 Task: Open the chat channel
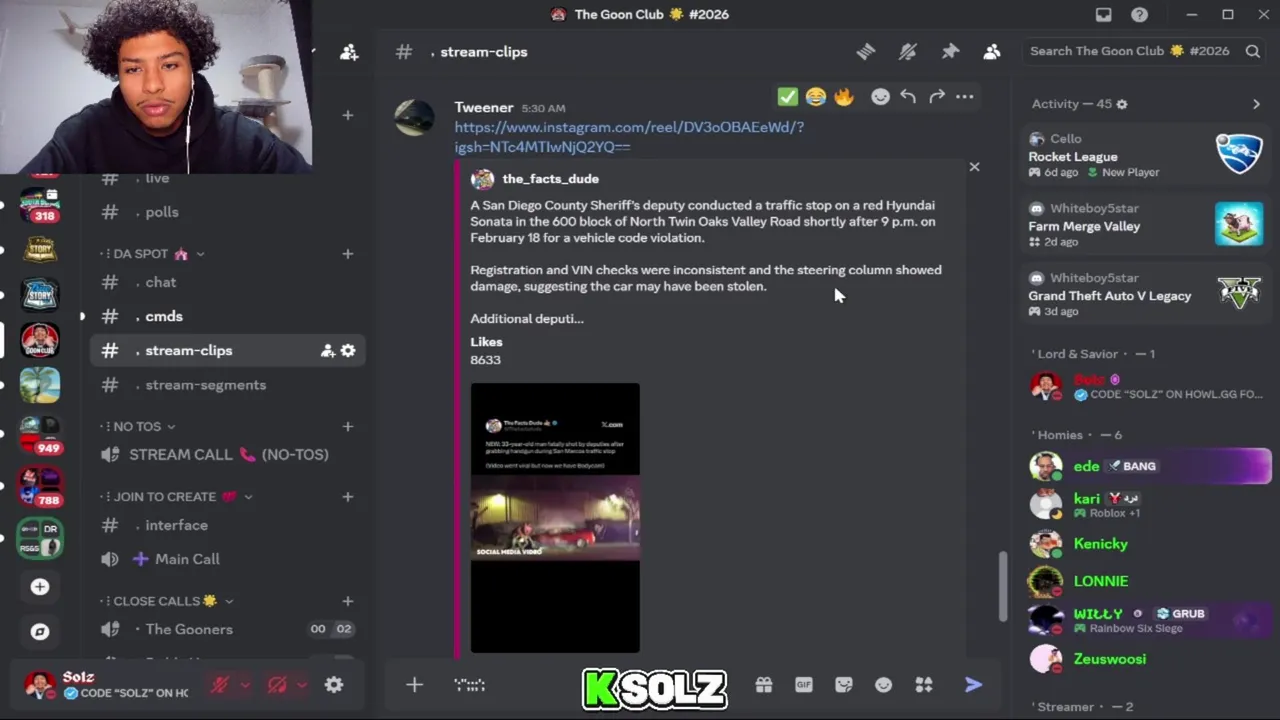[228, 282]
